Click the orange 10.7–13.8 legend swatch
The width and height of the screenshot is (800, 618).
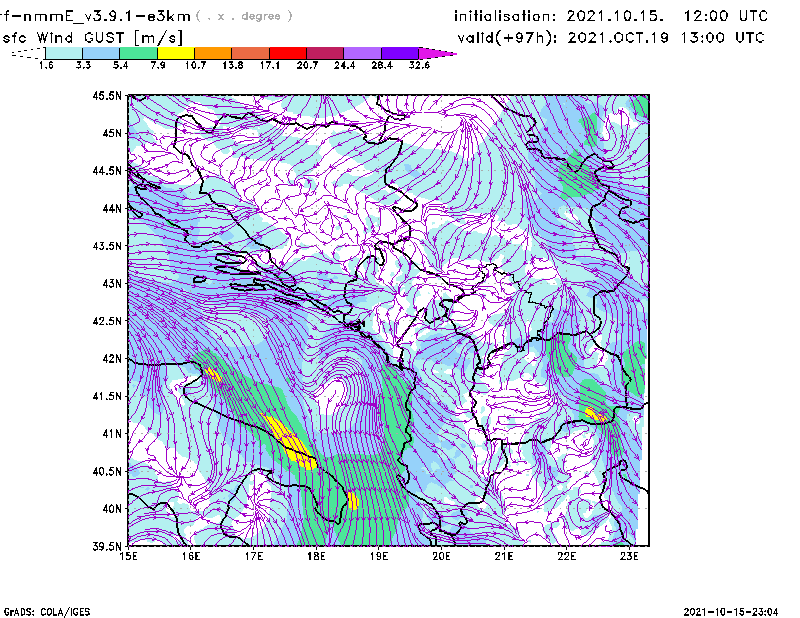click(x=213, y=53)
